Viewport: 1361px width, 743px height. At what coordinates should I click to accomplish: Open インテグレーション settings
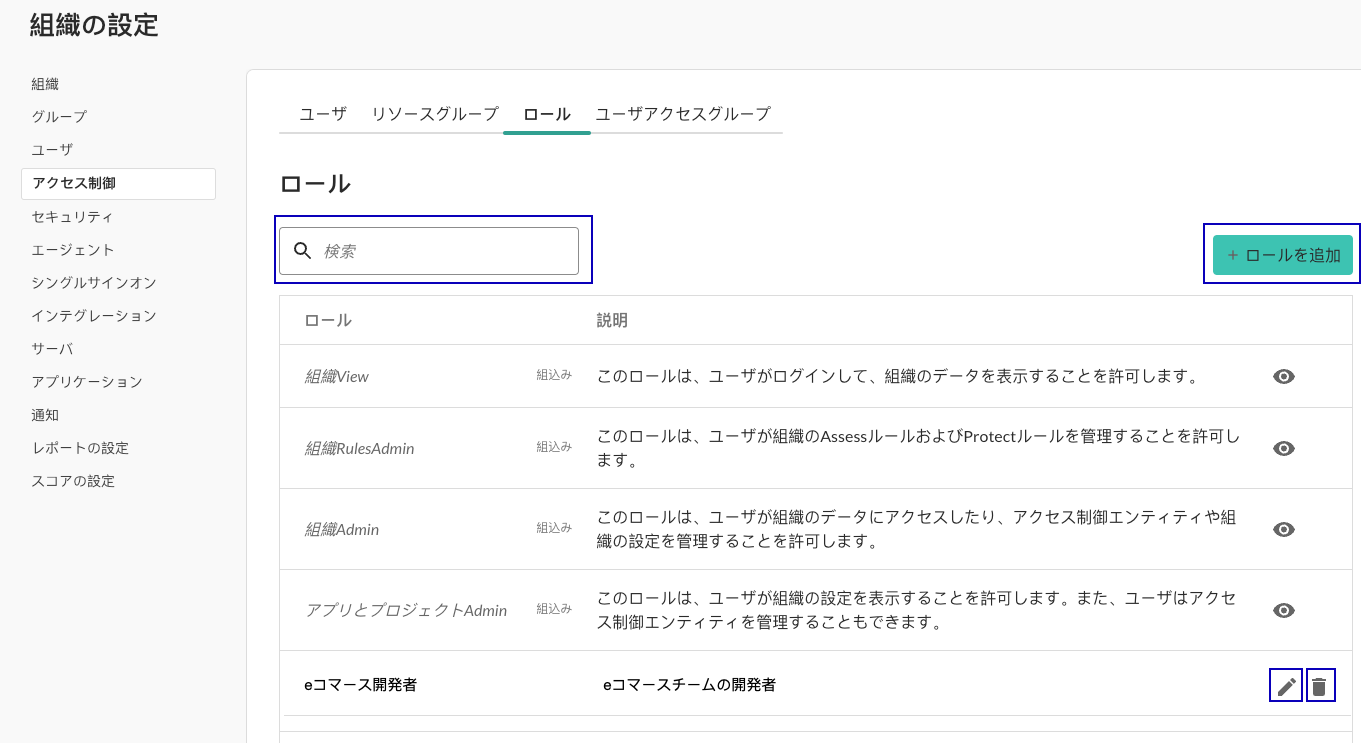pos(94,316)
